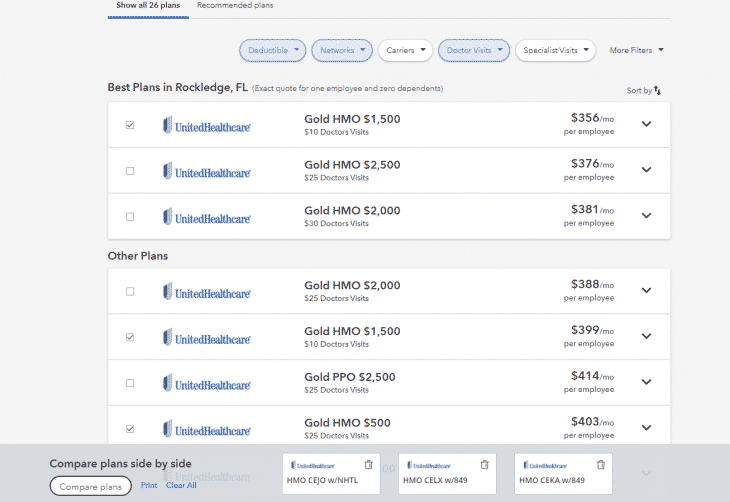Expand details of the $399/mo plan
This screenshot has height=502, width=730.
click(x=646, y=336)
